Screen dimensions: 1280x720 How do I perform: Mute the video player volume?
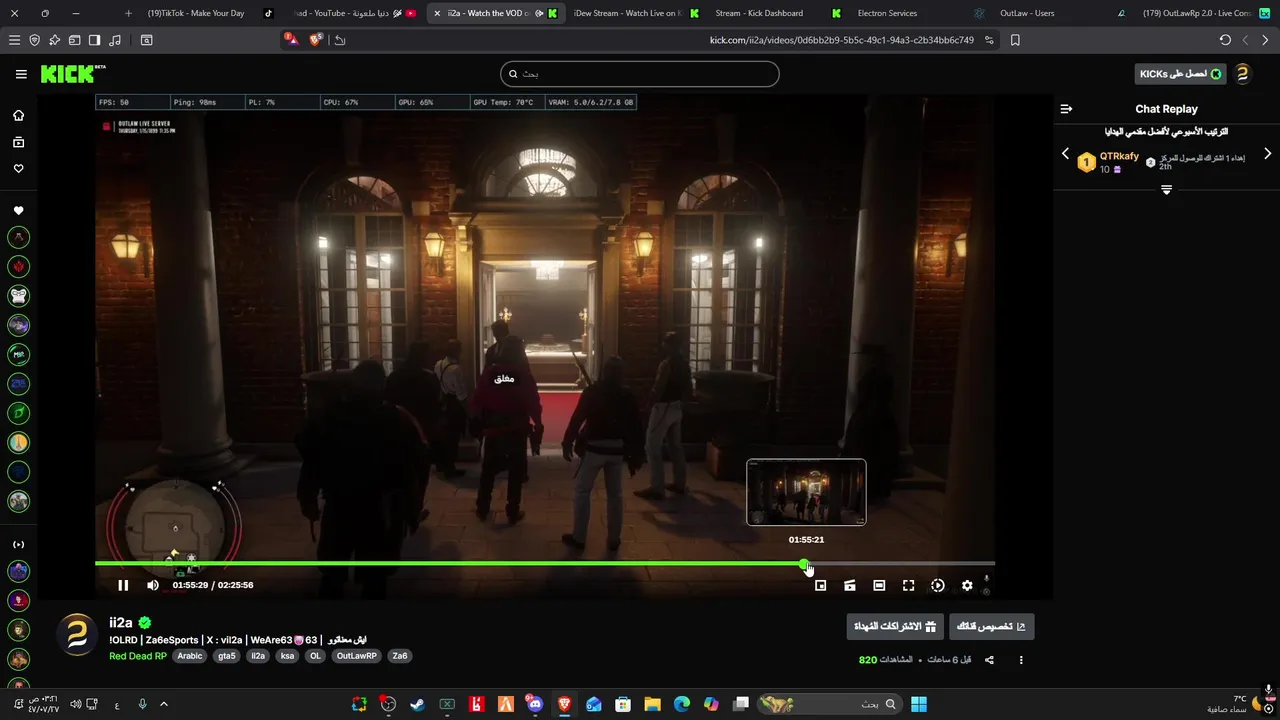point(153,585)
